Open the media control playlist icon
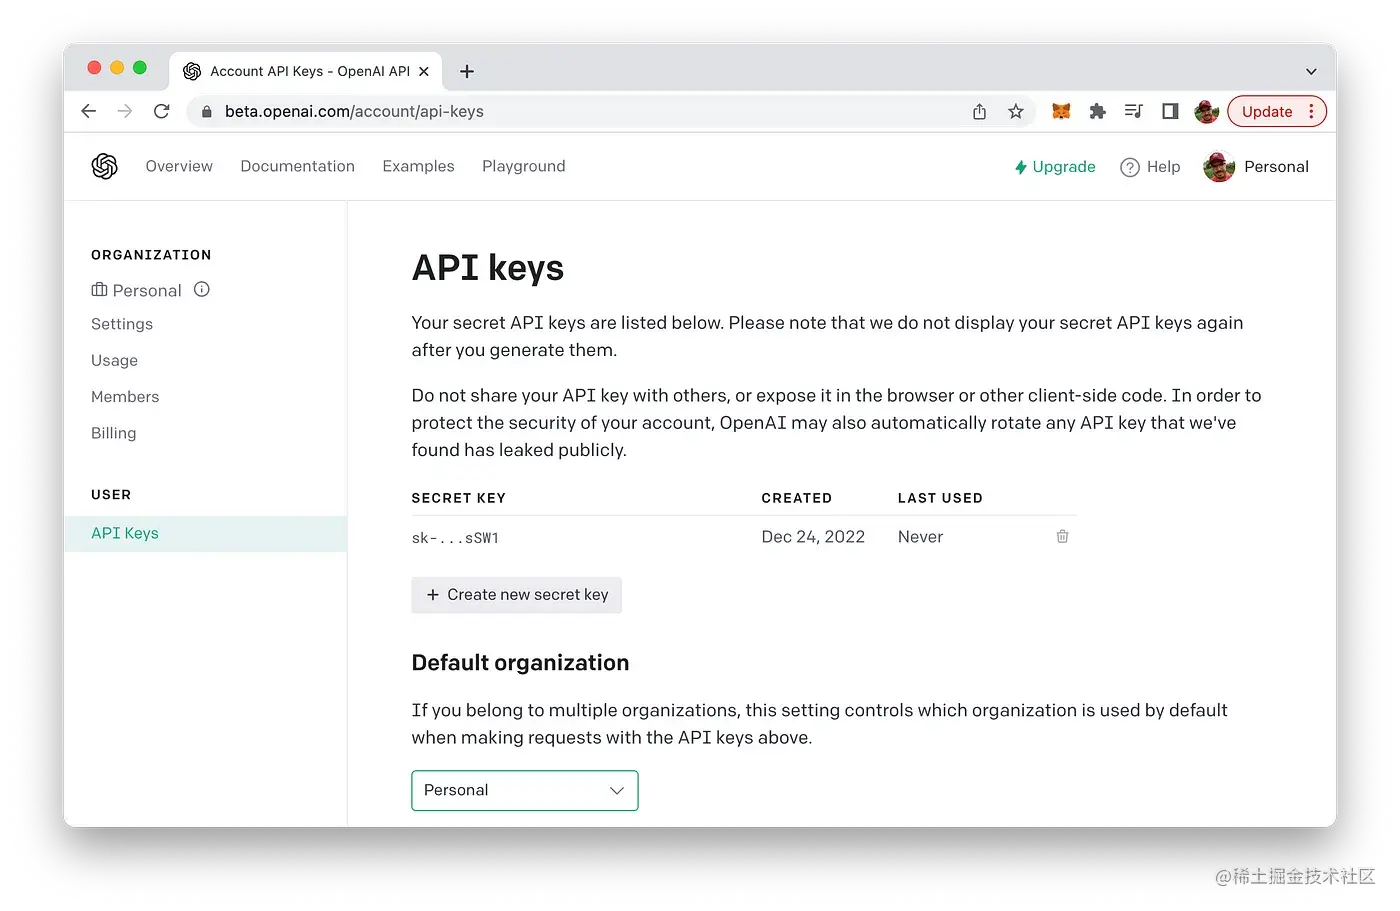 (1133, 112)
